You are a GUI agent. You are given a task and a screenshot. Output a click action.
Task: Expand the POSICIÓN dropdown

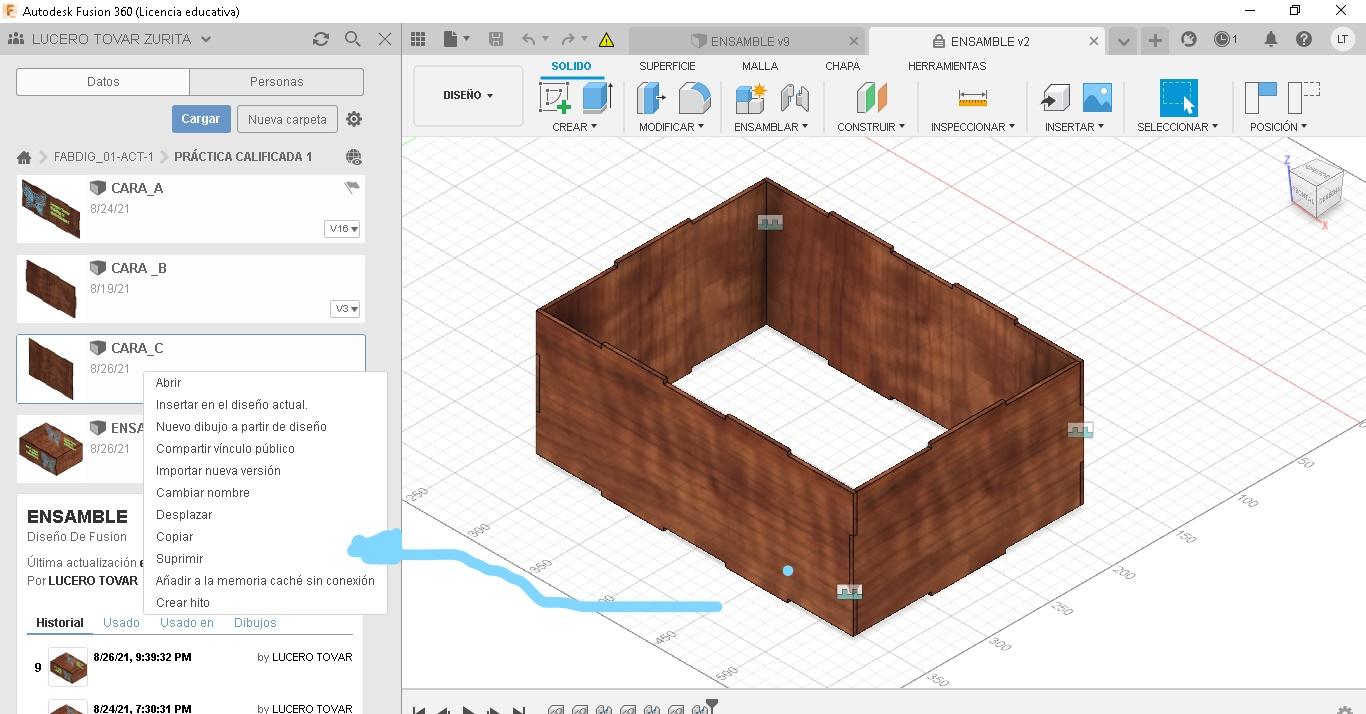1278,127
